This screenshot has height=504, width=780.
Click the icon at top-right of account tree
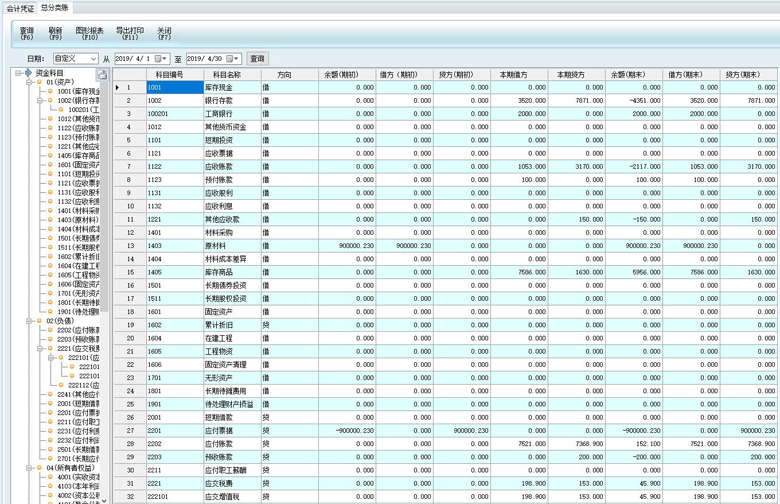tap(102, 74)
